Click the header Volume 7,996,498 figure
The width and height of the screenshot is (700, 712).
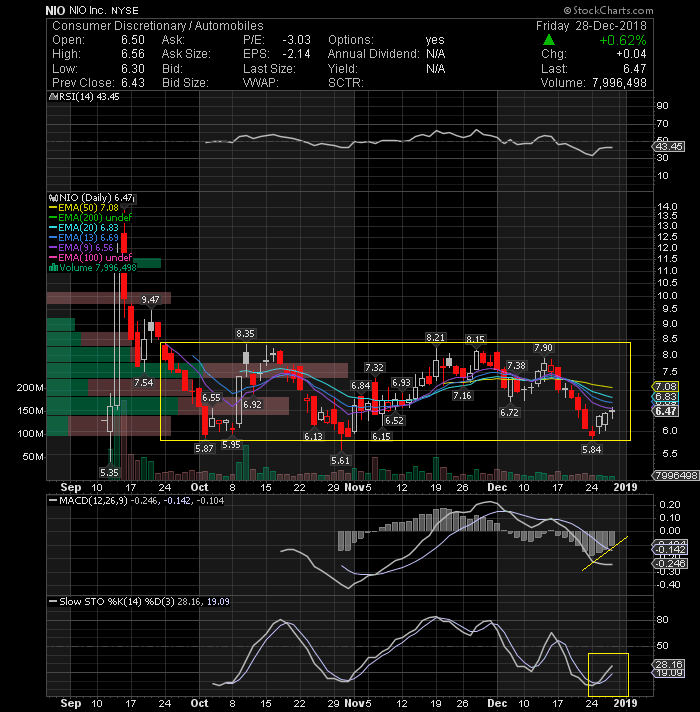619,83
